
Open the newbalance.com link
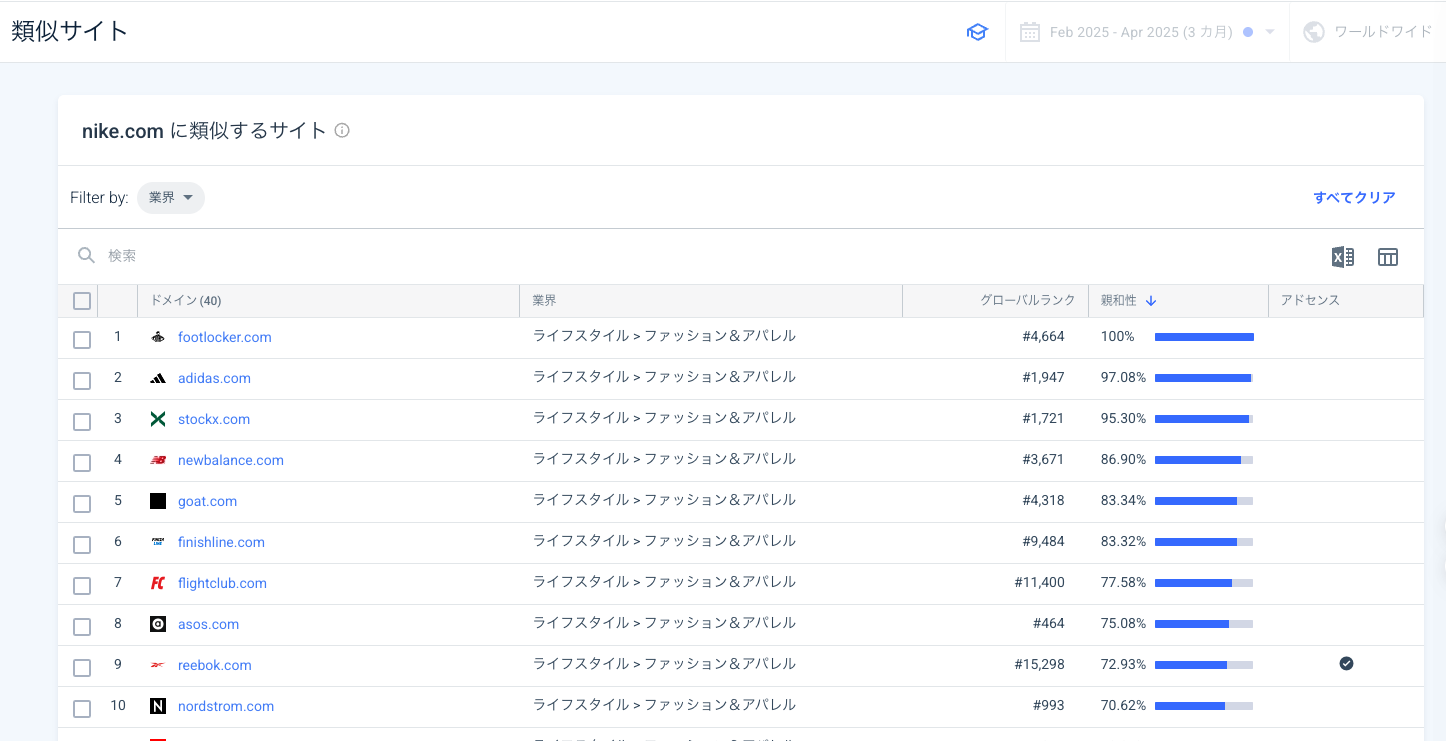(231, 460)
